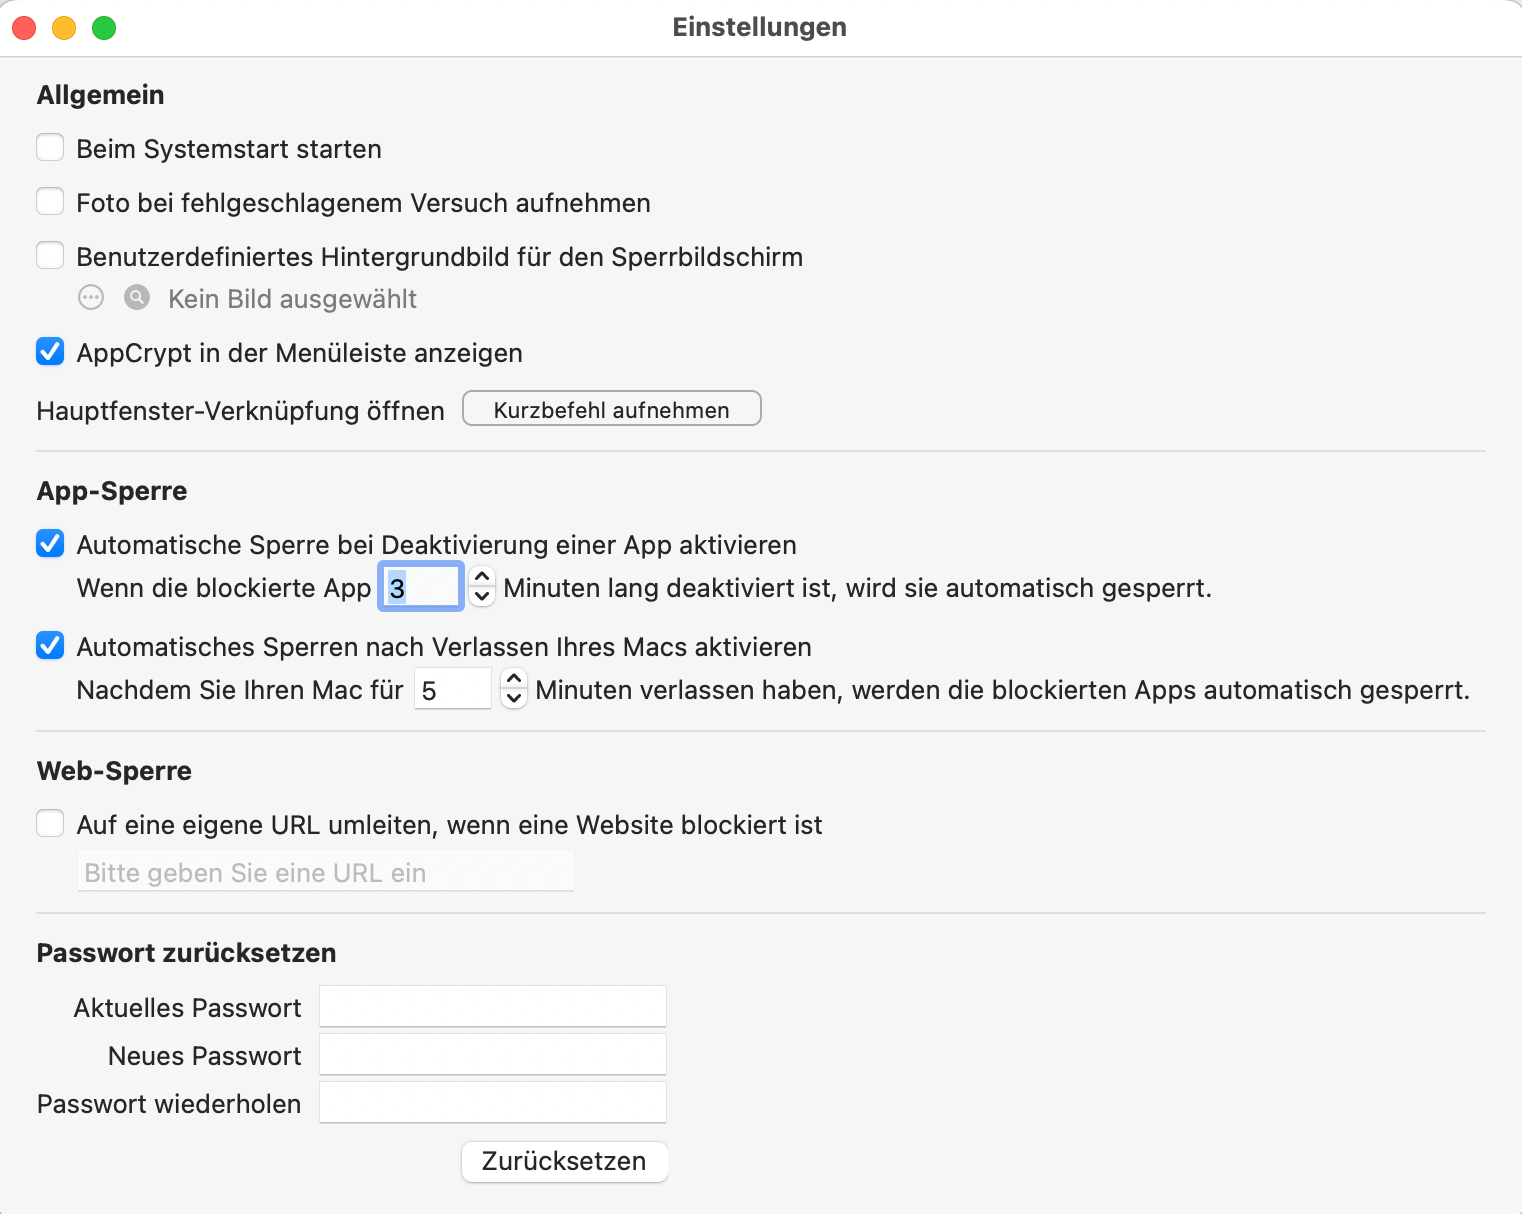Viewport: 1522px width, 1214px height.
Task: Click Kurzbefehl aufnehmen
Action: click(611, 408)
